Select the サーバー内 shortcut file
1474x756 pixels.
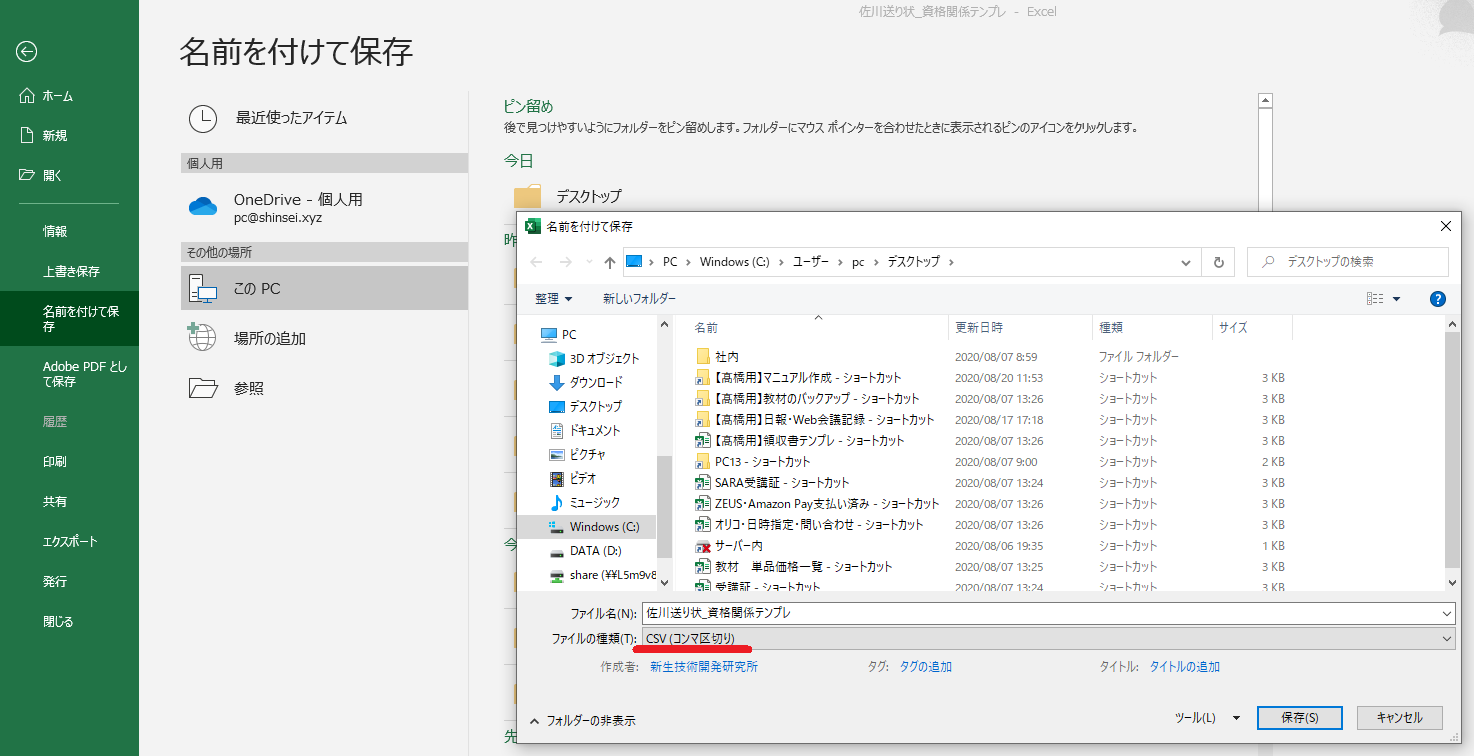tap(738, 546)
